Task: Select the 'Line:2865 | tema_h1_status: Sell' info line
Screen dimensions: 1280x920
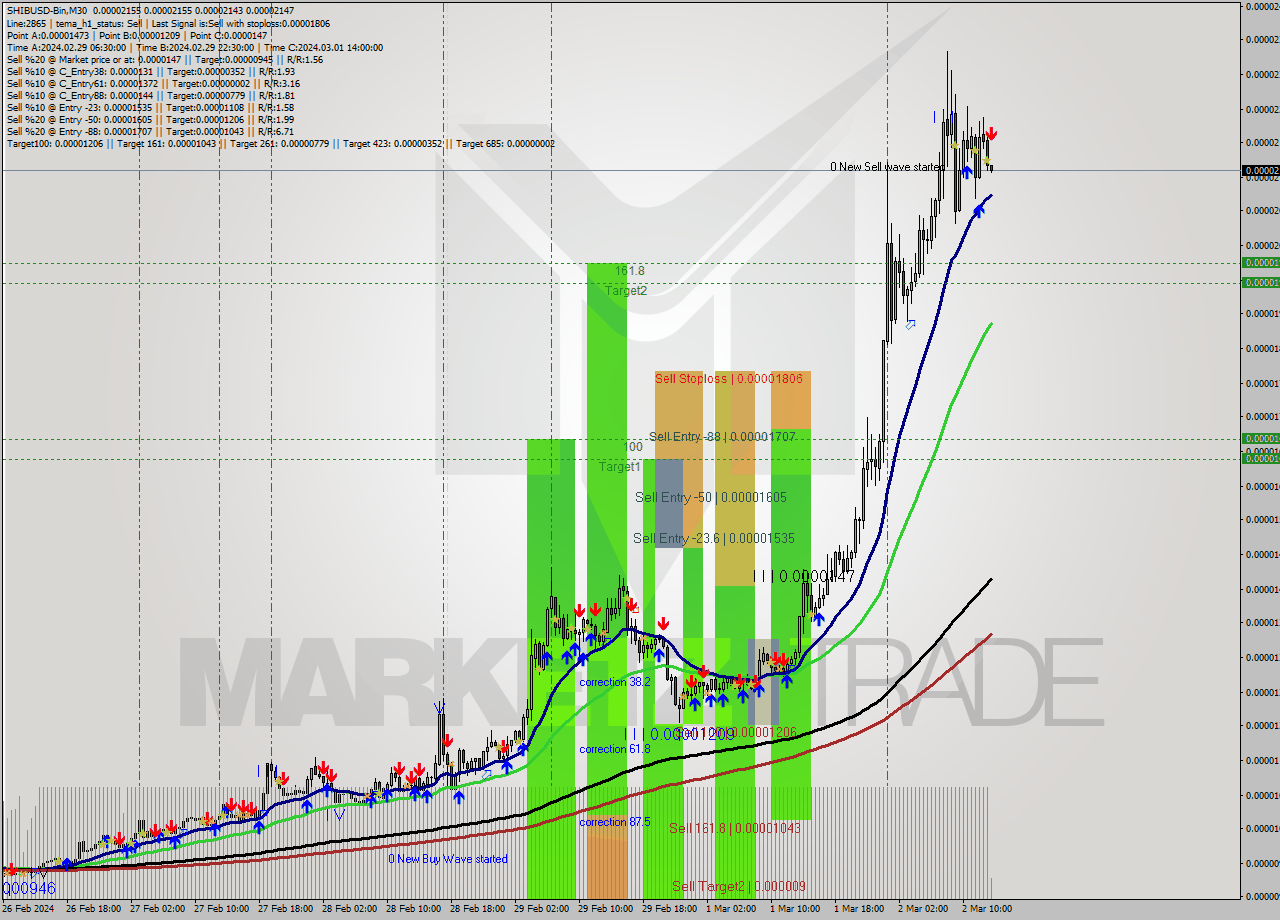Action: pyautogui.click(x=168, y=23)
